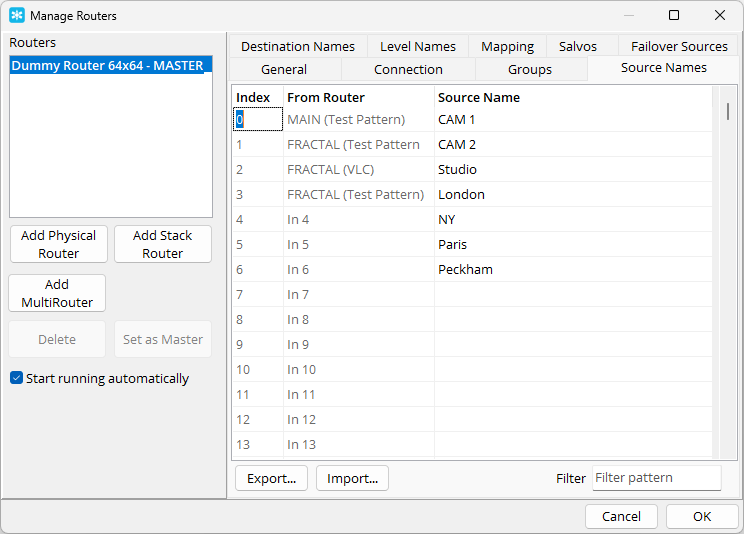Open the Level Names tab

(x=418, y=47)
